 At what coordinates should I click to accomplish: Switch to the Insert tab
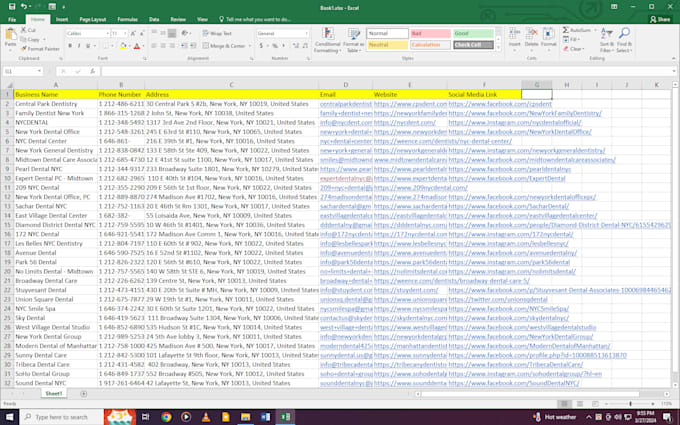click(x=62, y=20)
